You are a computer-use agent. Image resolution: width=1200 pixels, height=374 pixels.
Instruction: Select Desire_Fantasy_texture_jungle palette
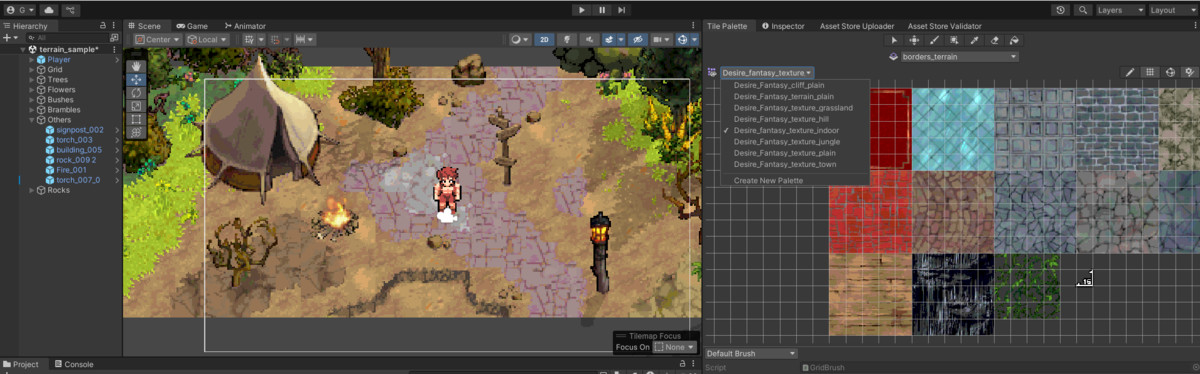pyautogui.click(x=793, y=142)
